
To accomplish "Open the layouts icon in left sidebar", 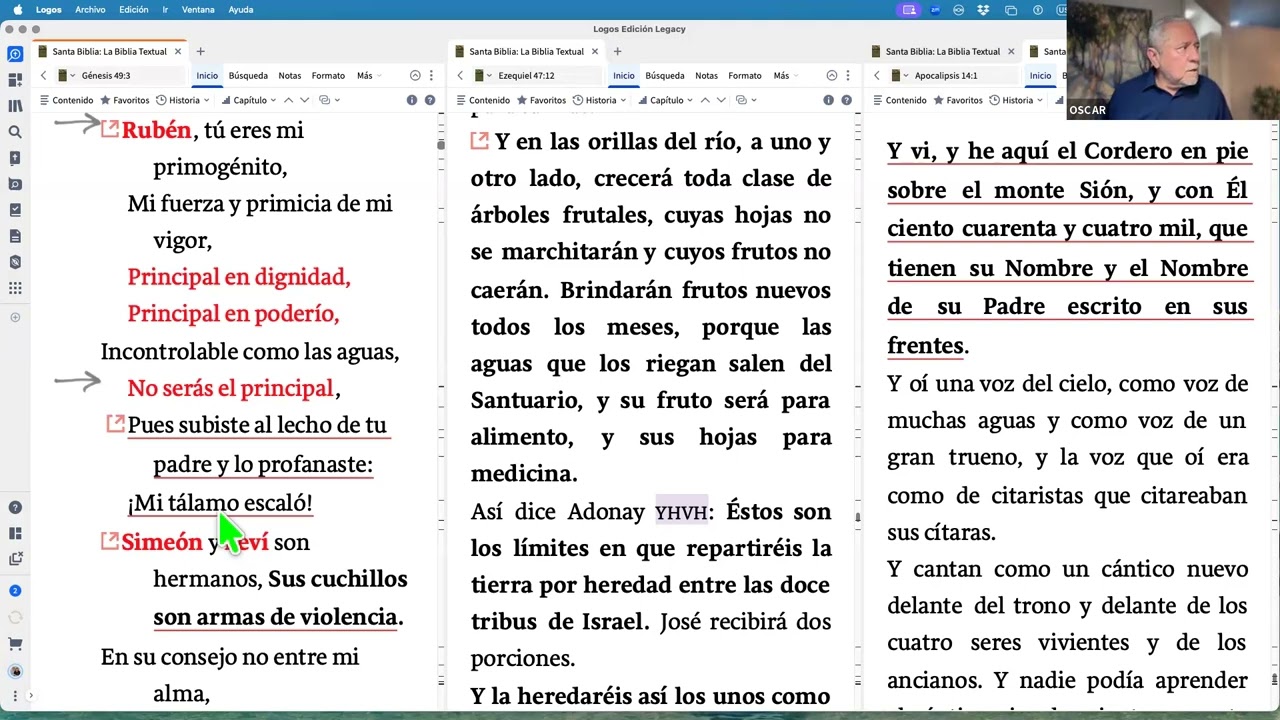I will (15, 80).
